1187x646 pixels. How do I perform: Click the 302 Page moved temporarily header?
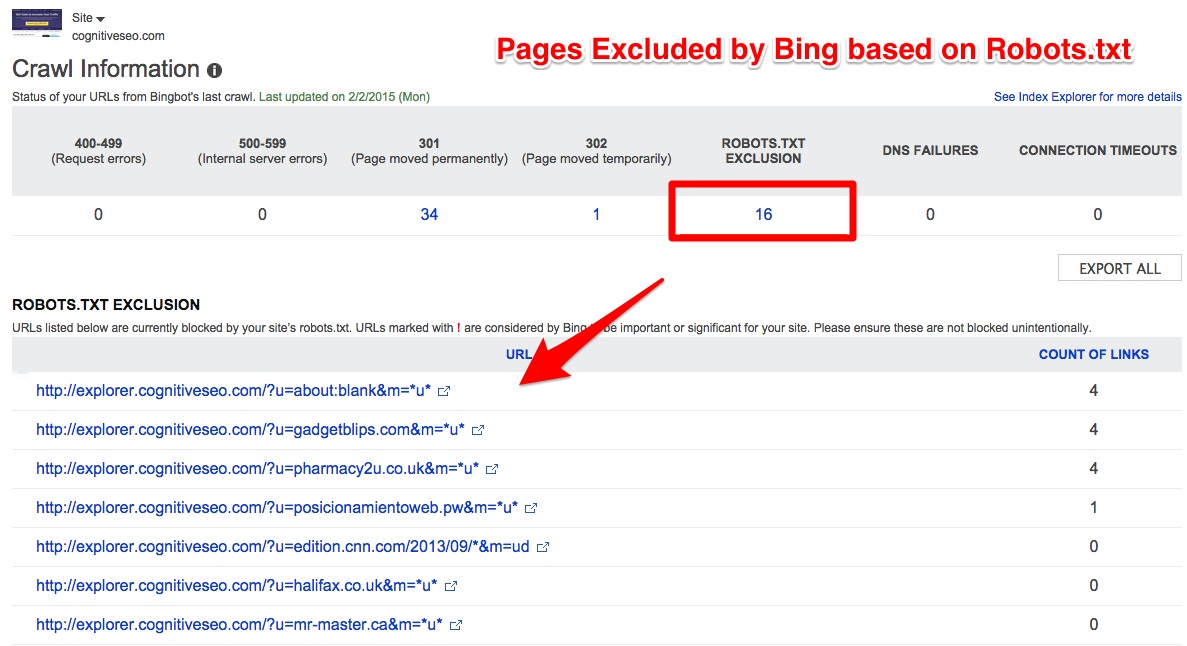pos(597,151)
